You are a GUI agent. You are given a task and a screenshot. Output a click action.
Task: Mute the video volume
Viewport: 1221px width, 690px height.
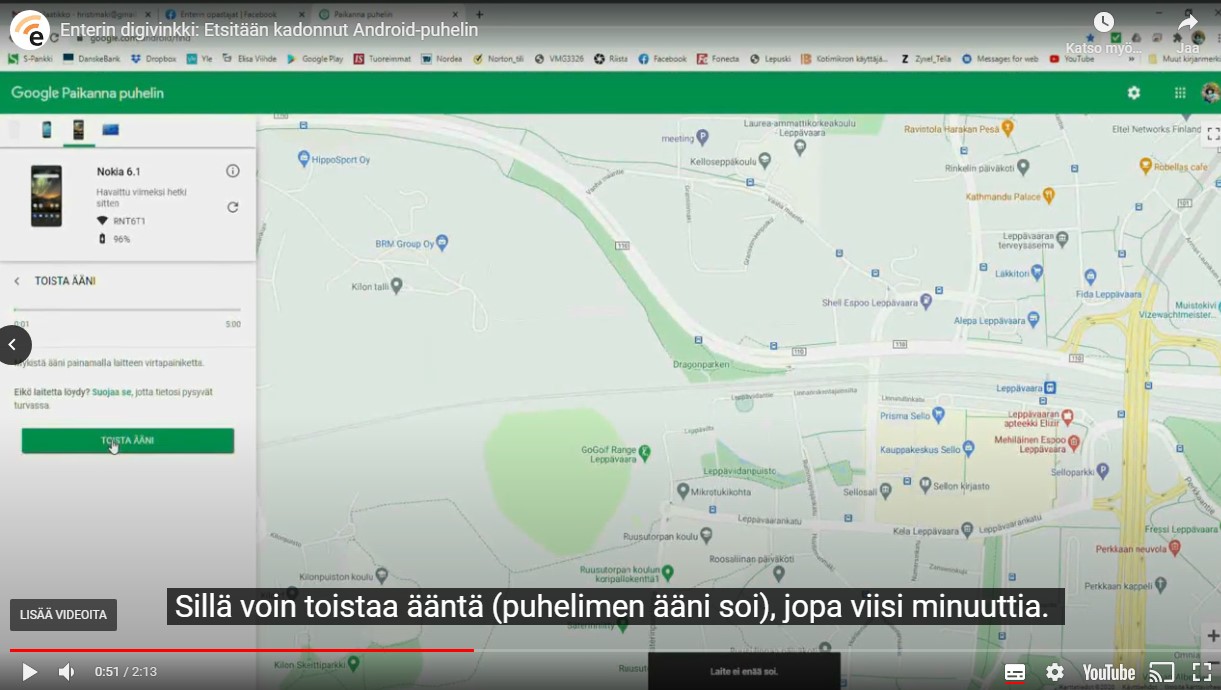pos(66,672)
